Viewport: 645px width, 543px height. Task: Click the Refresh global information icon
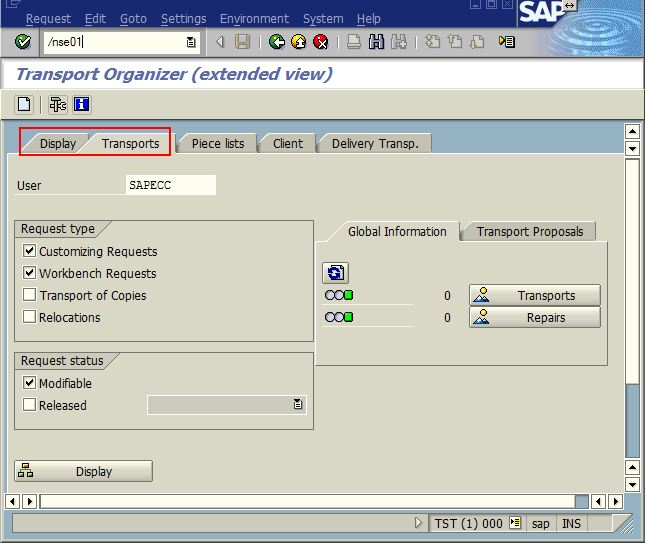tap(336, 273)
